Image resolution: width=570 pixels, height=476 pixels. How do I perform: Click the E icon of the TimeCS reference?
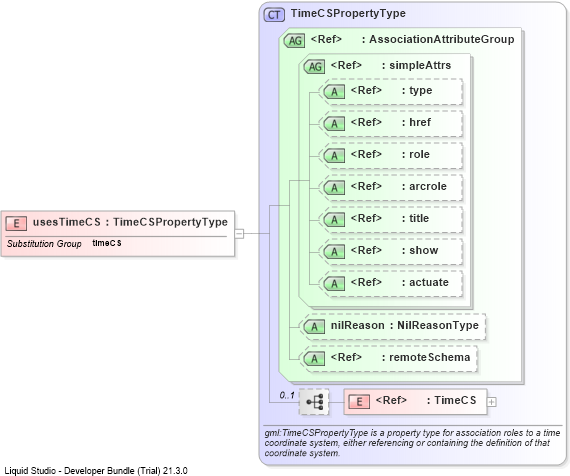[x=359, y=401]
